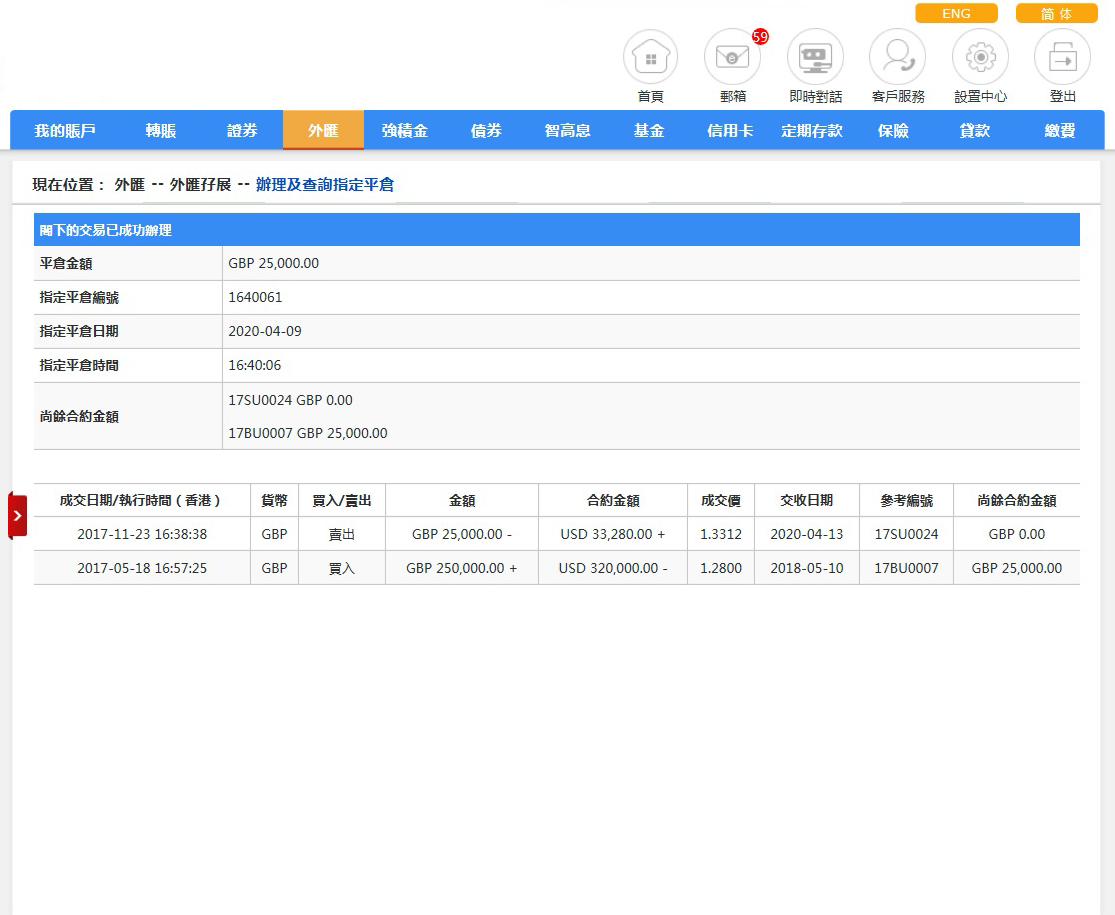Switch language to ENG
This screenshot has width=1115, height=915.
click(956, 14)
